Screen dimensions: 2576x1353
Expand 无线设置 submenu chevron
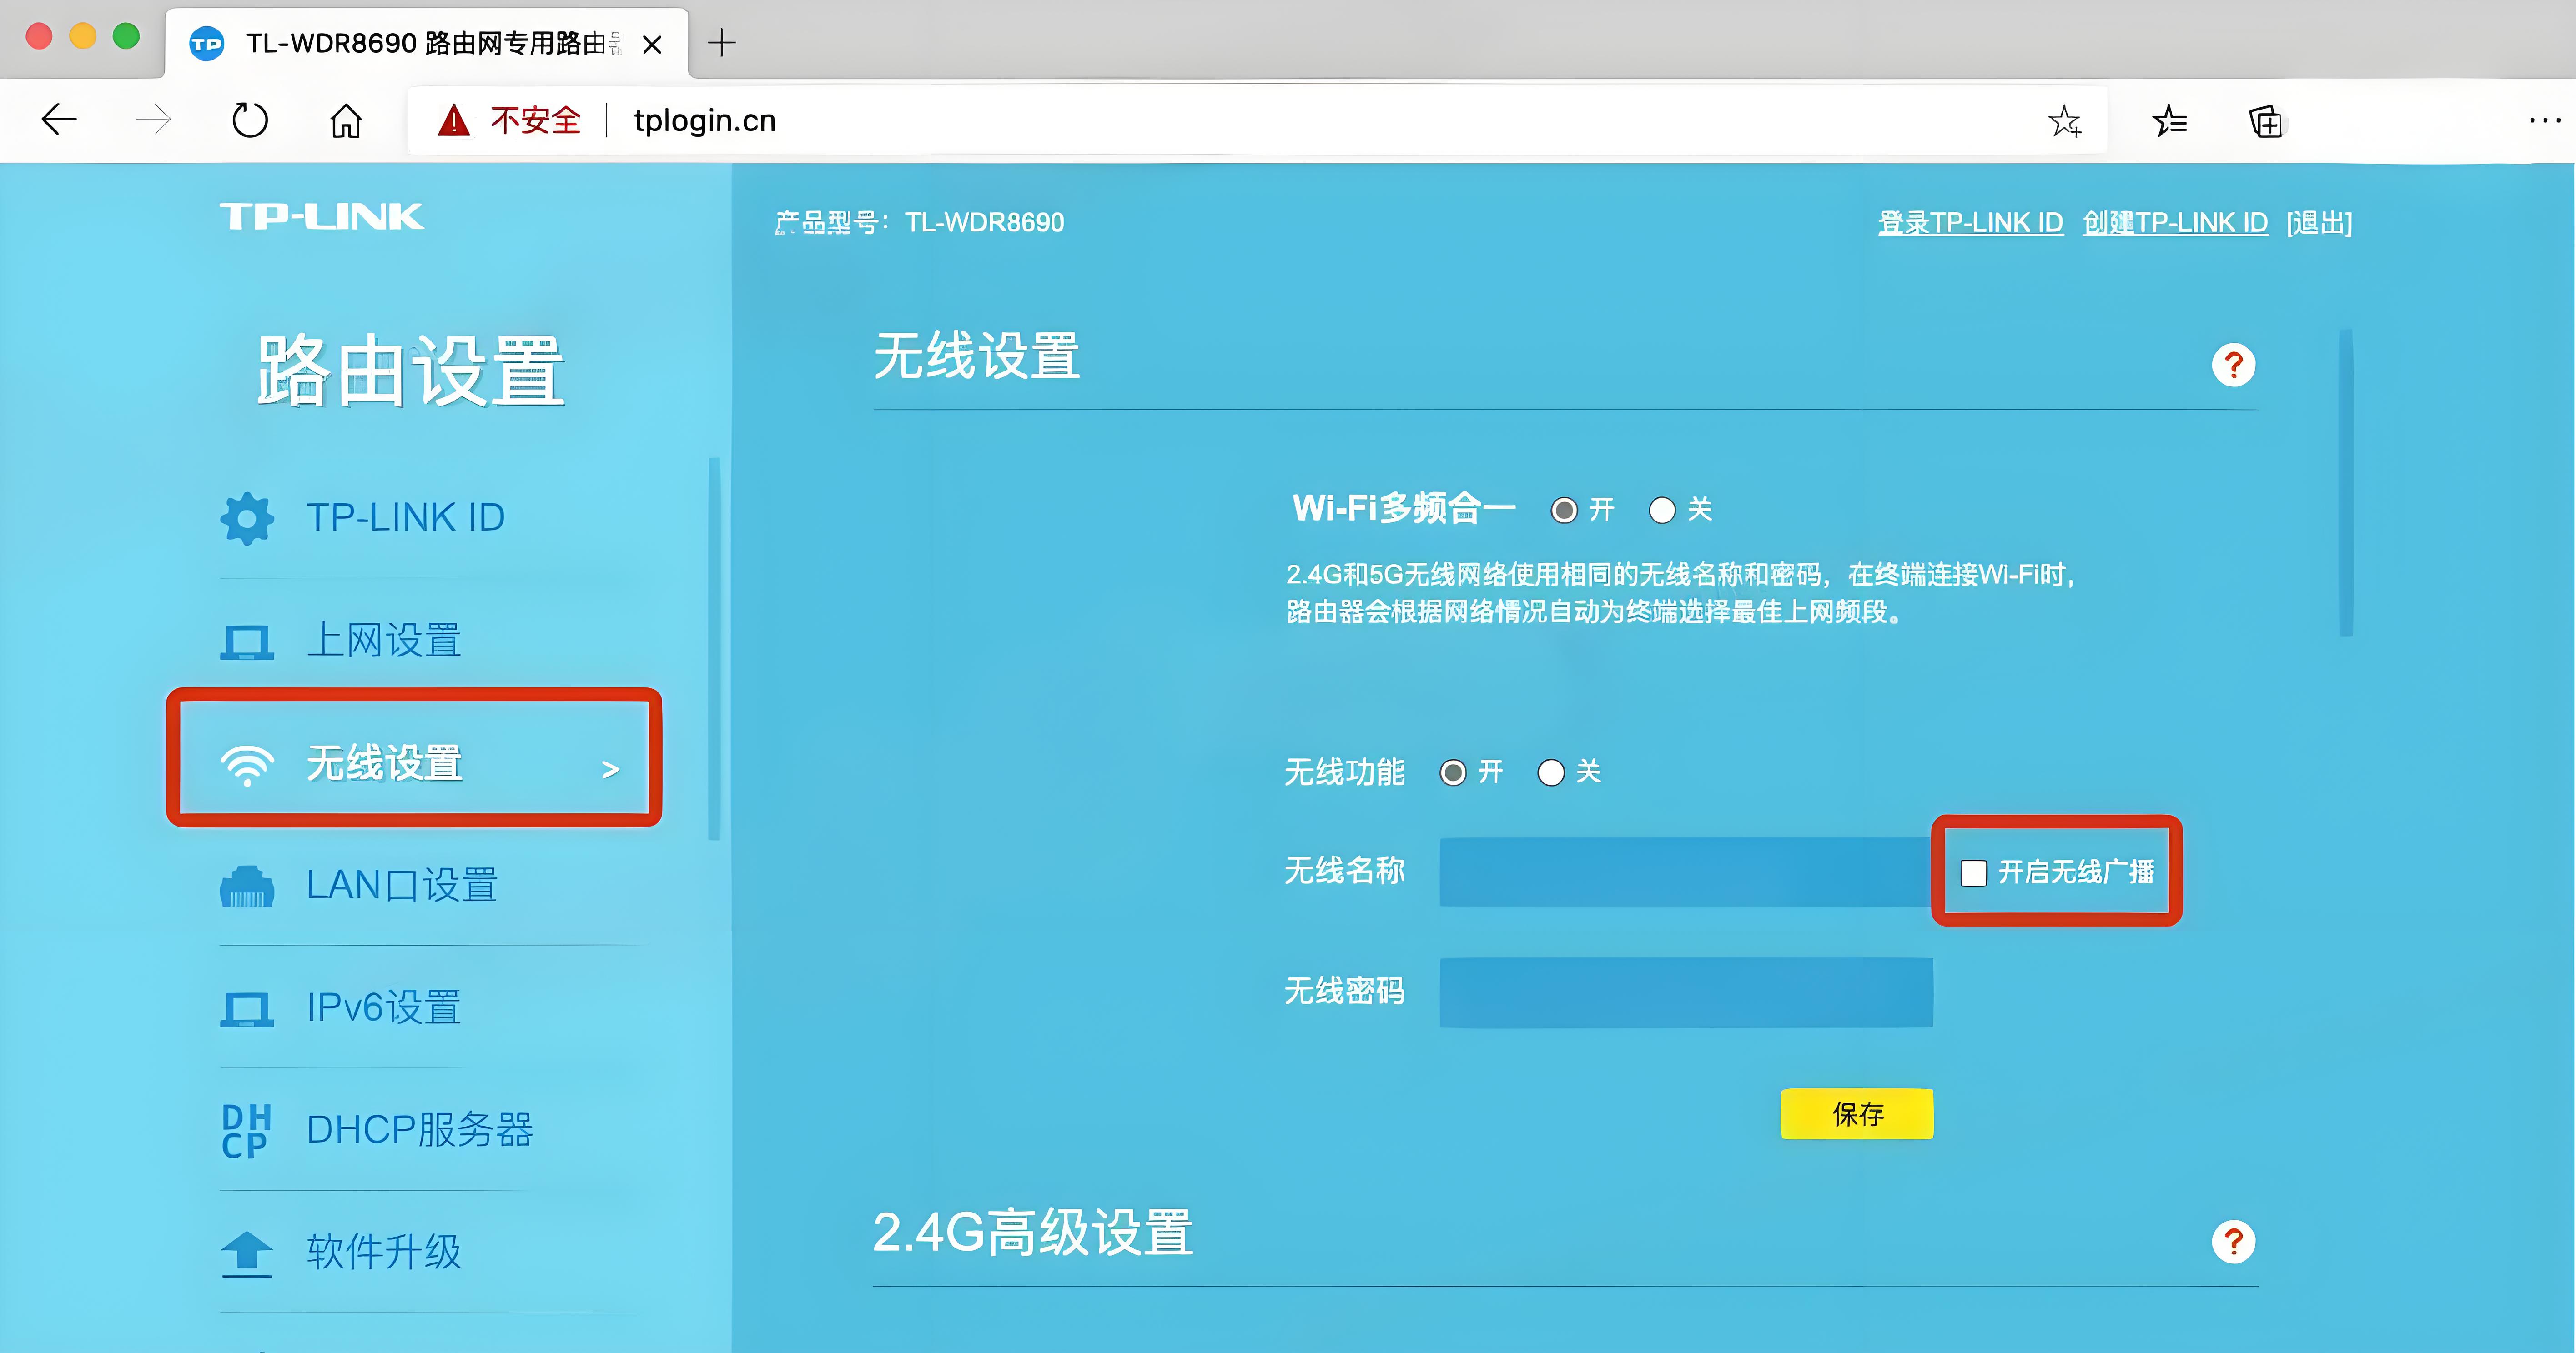[x=610, y=769]
